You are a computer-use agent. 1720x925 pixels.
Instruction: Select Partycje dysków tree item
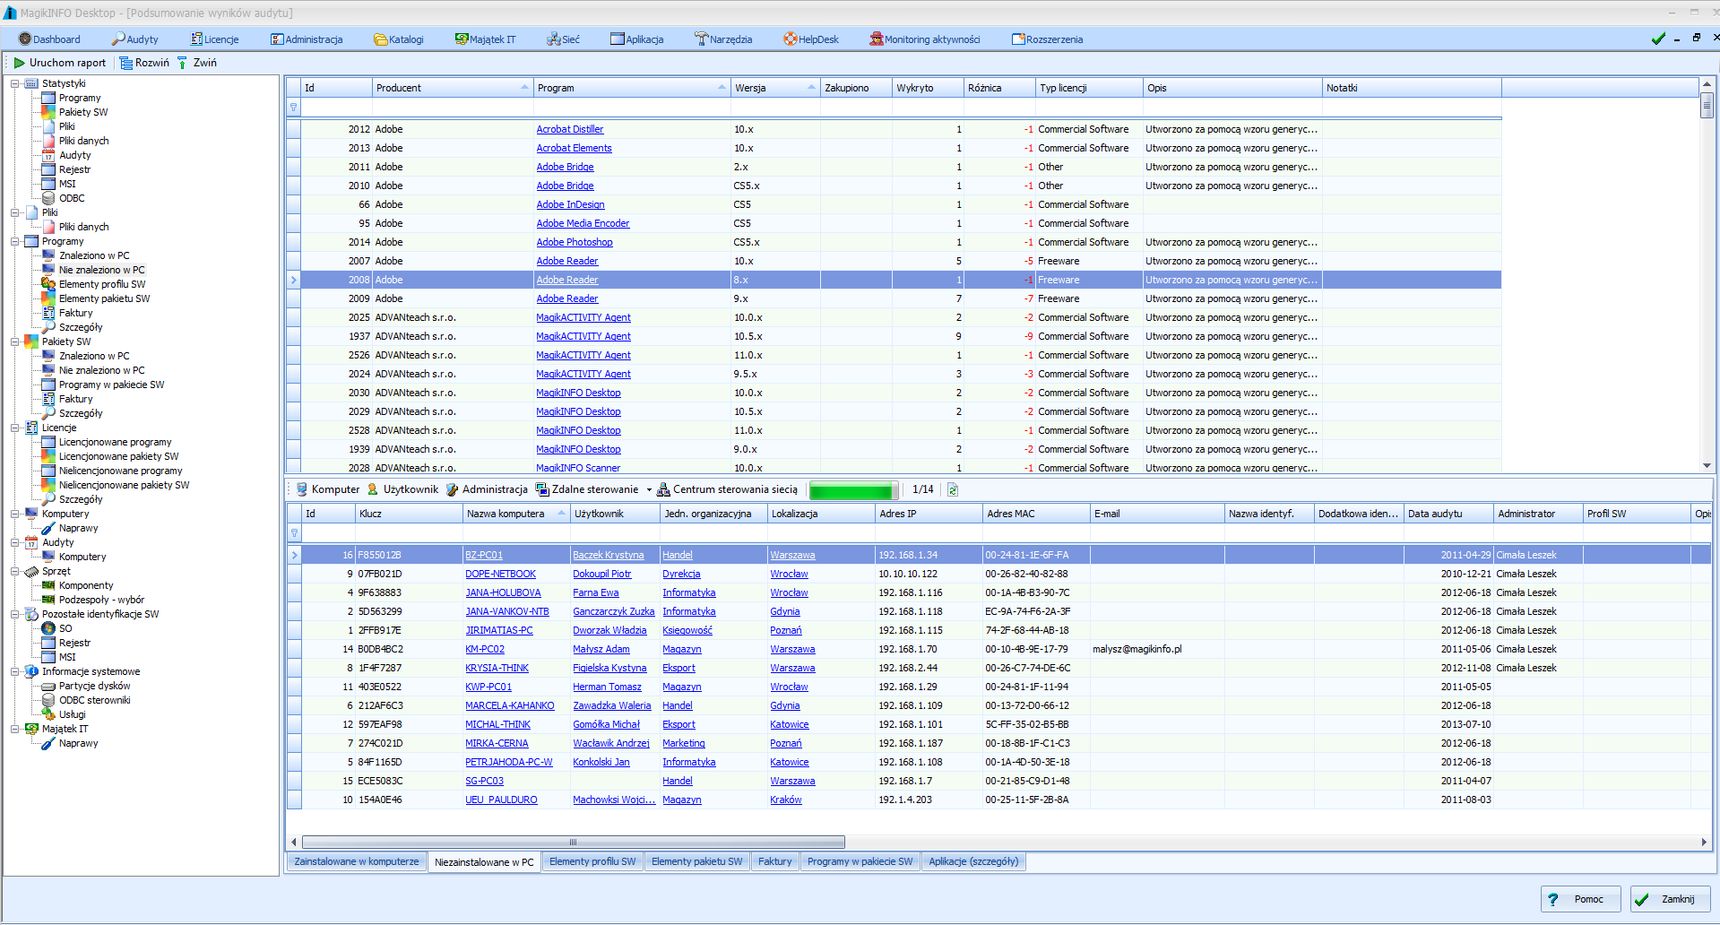[x=94, y=686]
